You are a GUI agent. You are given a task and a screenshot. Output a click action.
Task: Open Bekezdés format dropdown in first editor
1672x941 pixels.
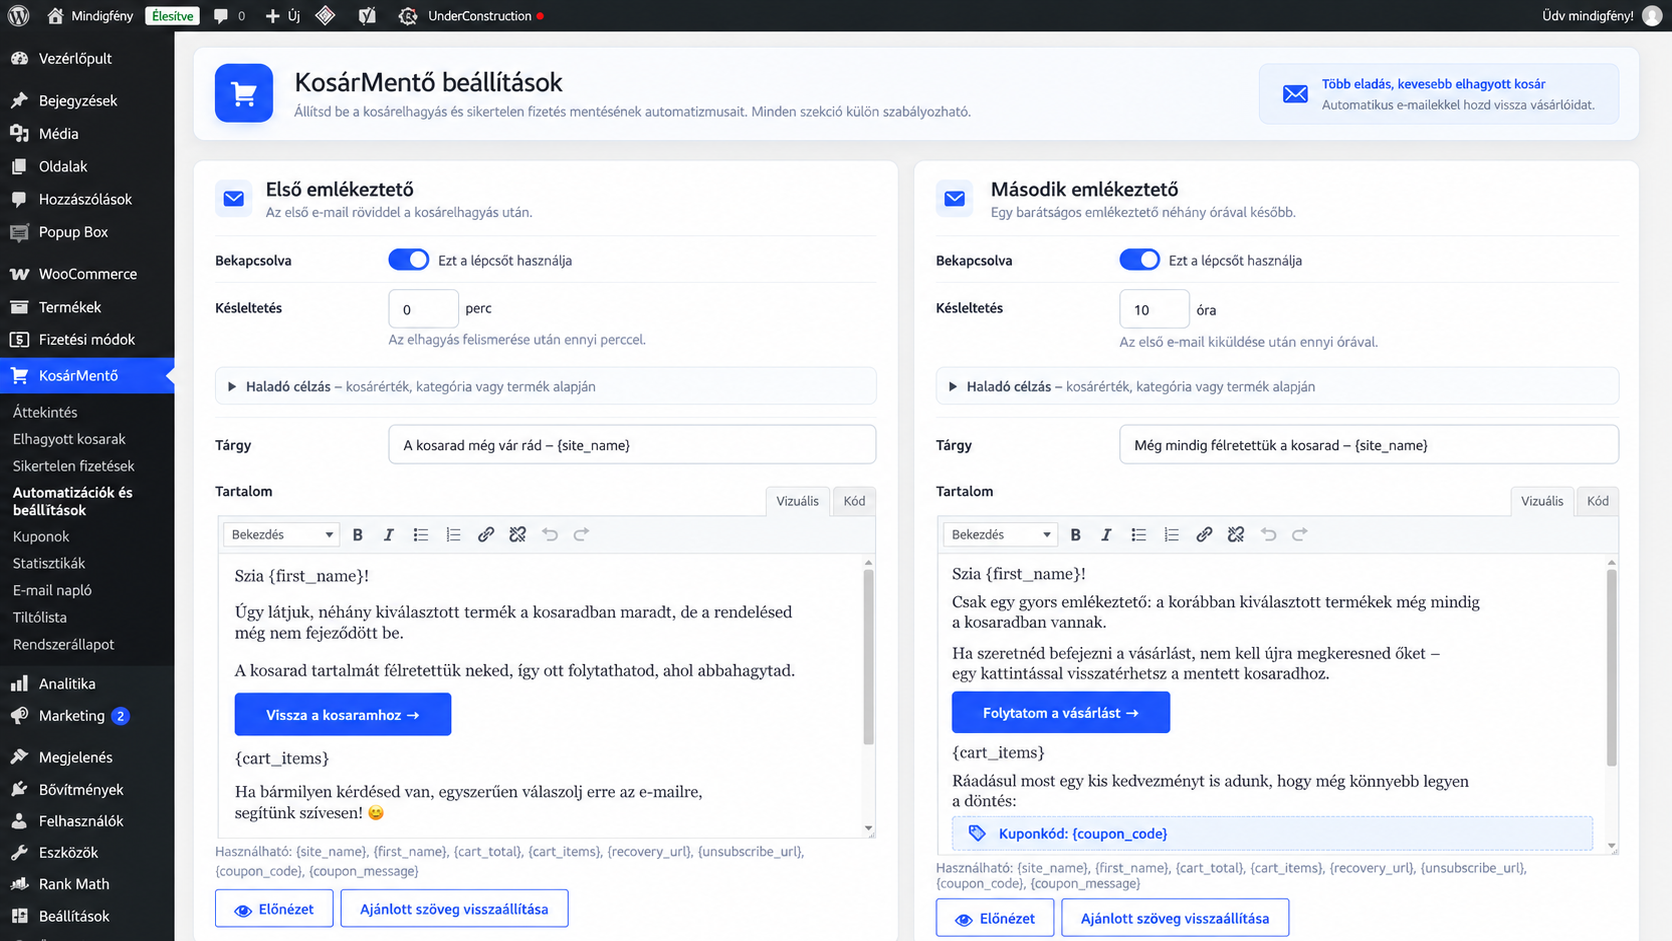click(x=281, y=535)
